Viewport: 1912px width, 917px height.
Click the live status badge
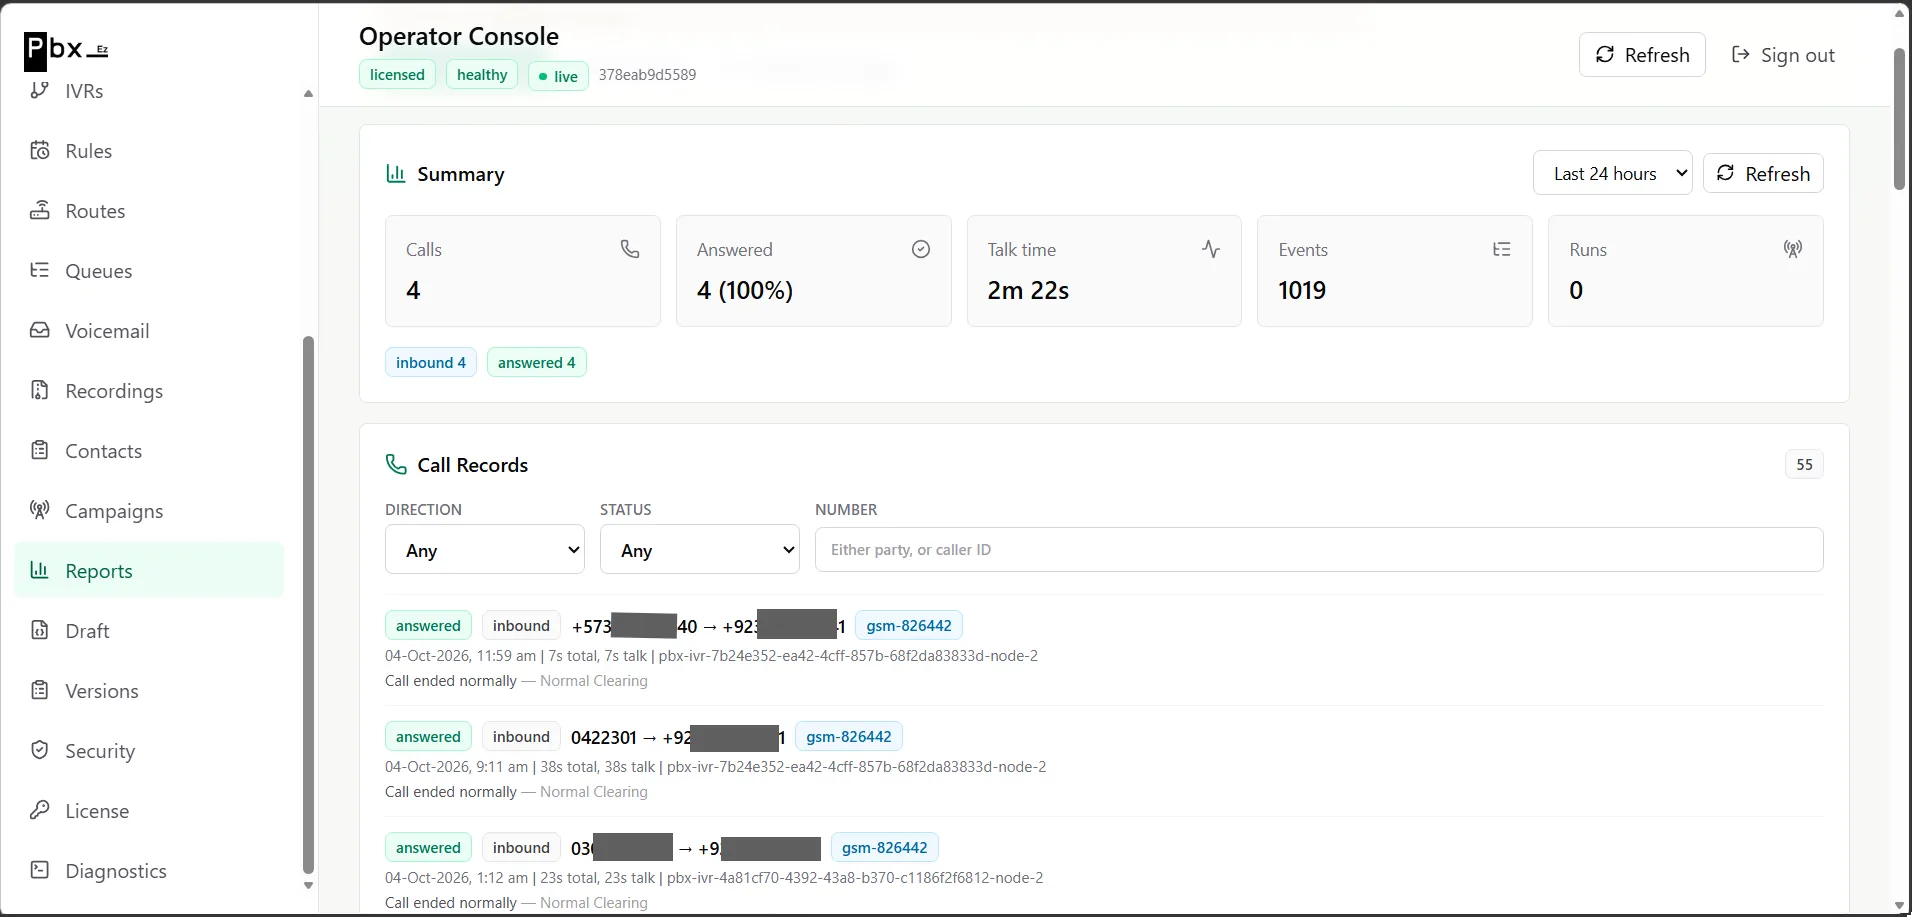click(x=558, y=76)
